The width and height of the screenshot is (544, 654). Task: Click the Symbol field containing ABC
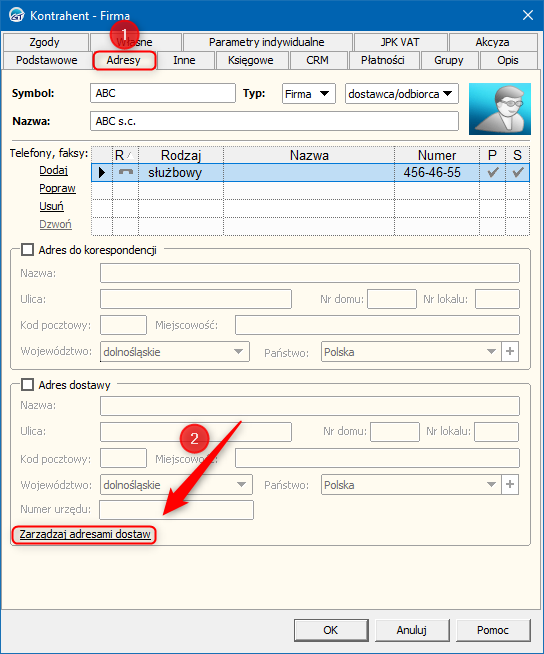click(163, 93)
